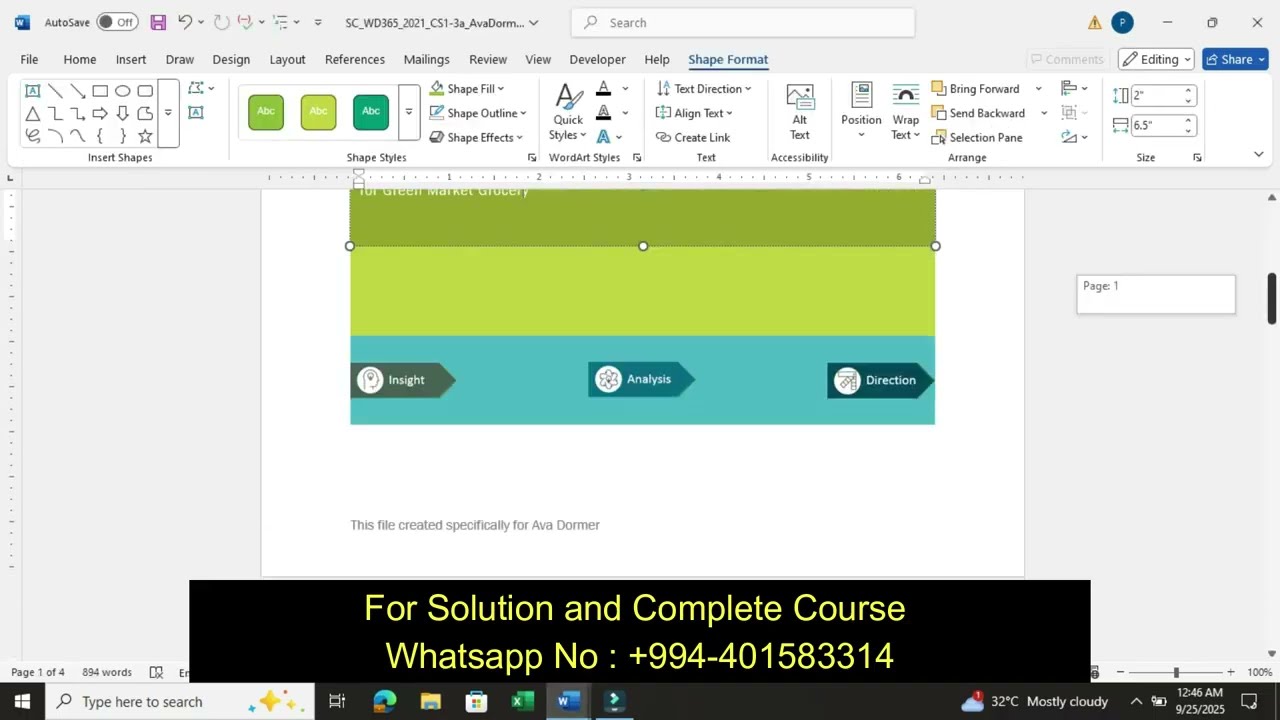This screenshot has width=1280, height=720.
Task: Select the 5-Point Star shape
Action: click(x=145, y=135)
